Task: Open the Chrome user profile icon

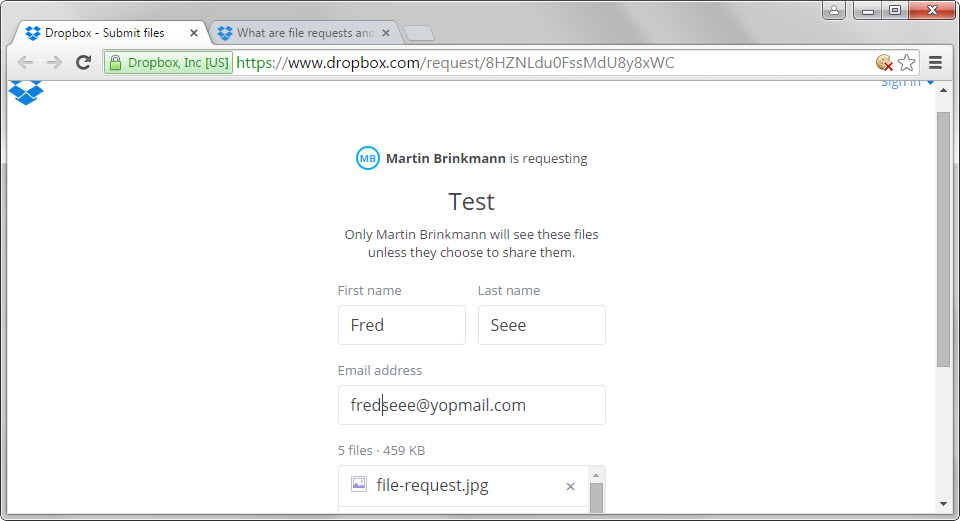Action: pyautogui.click(x=834, y=10)
